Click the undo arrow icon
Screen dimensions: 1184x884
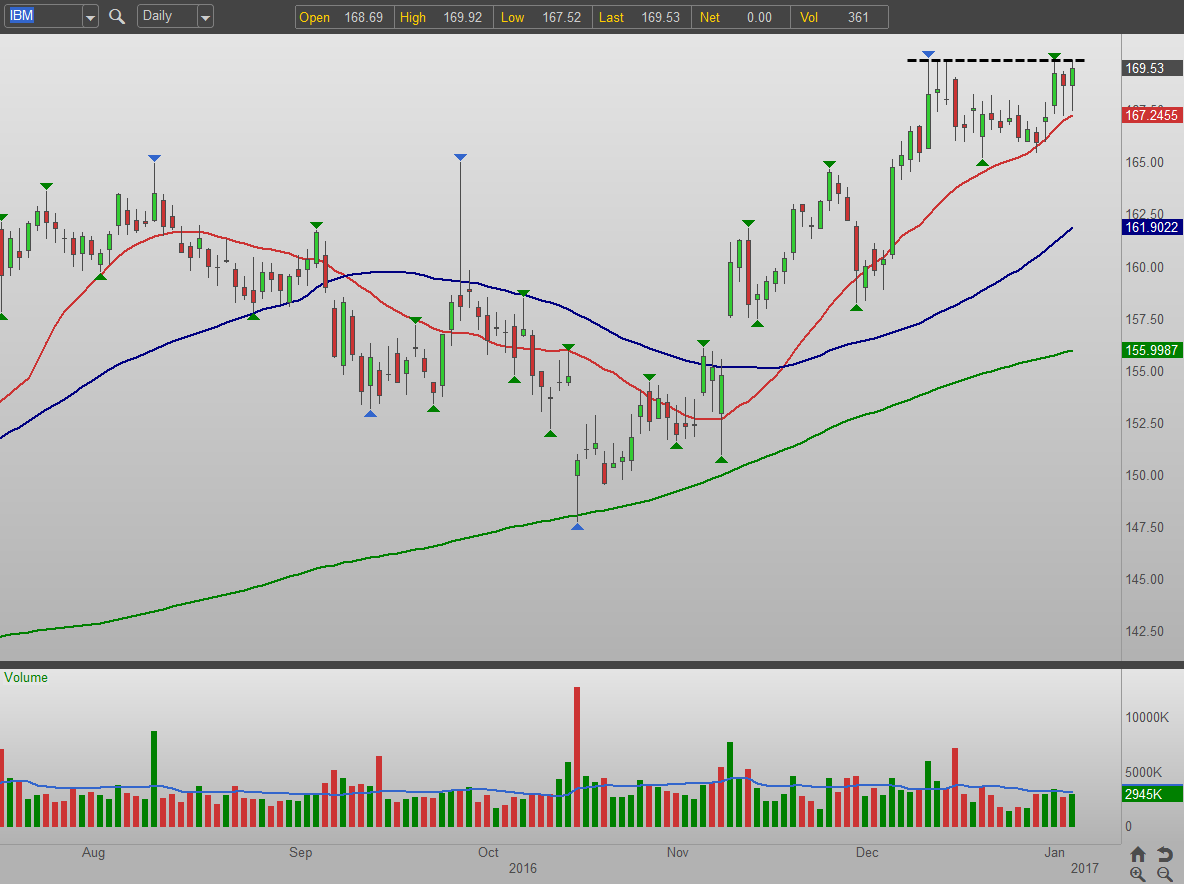[x=1165, y=854]
